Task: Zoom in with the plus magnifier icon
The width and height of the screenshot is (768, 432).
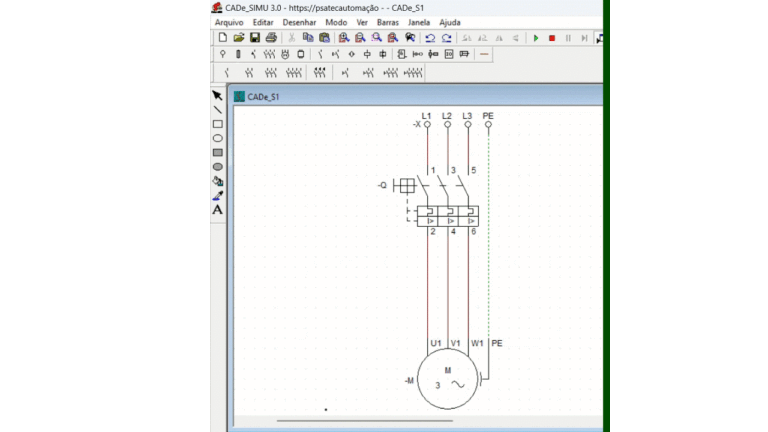Action: [x=344, y=38]
